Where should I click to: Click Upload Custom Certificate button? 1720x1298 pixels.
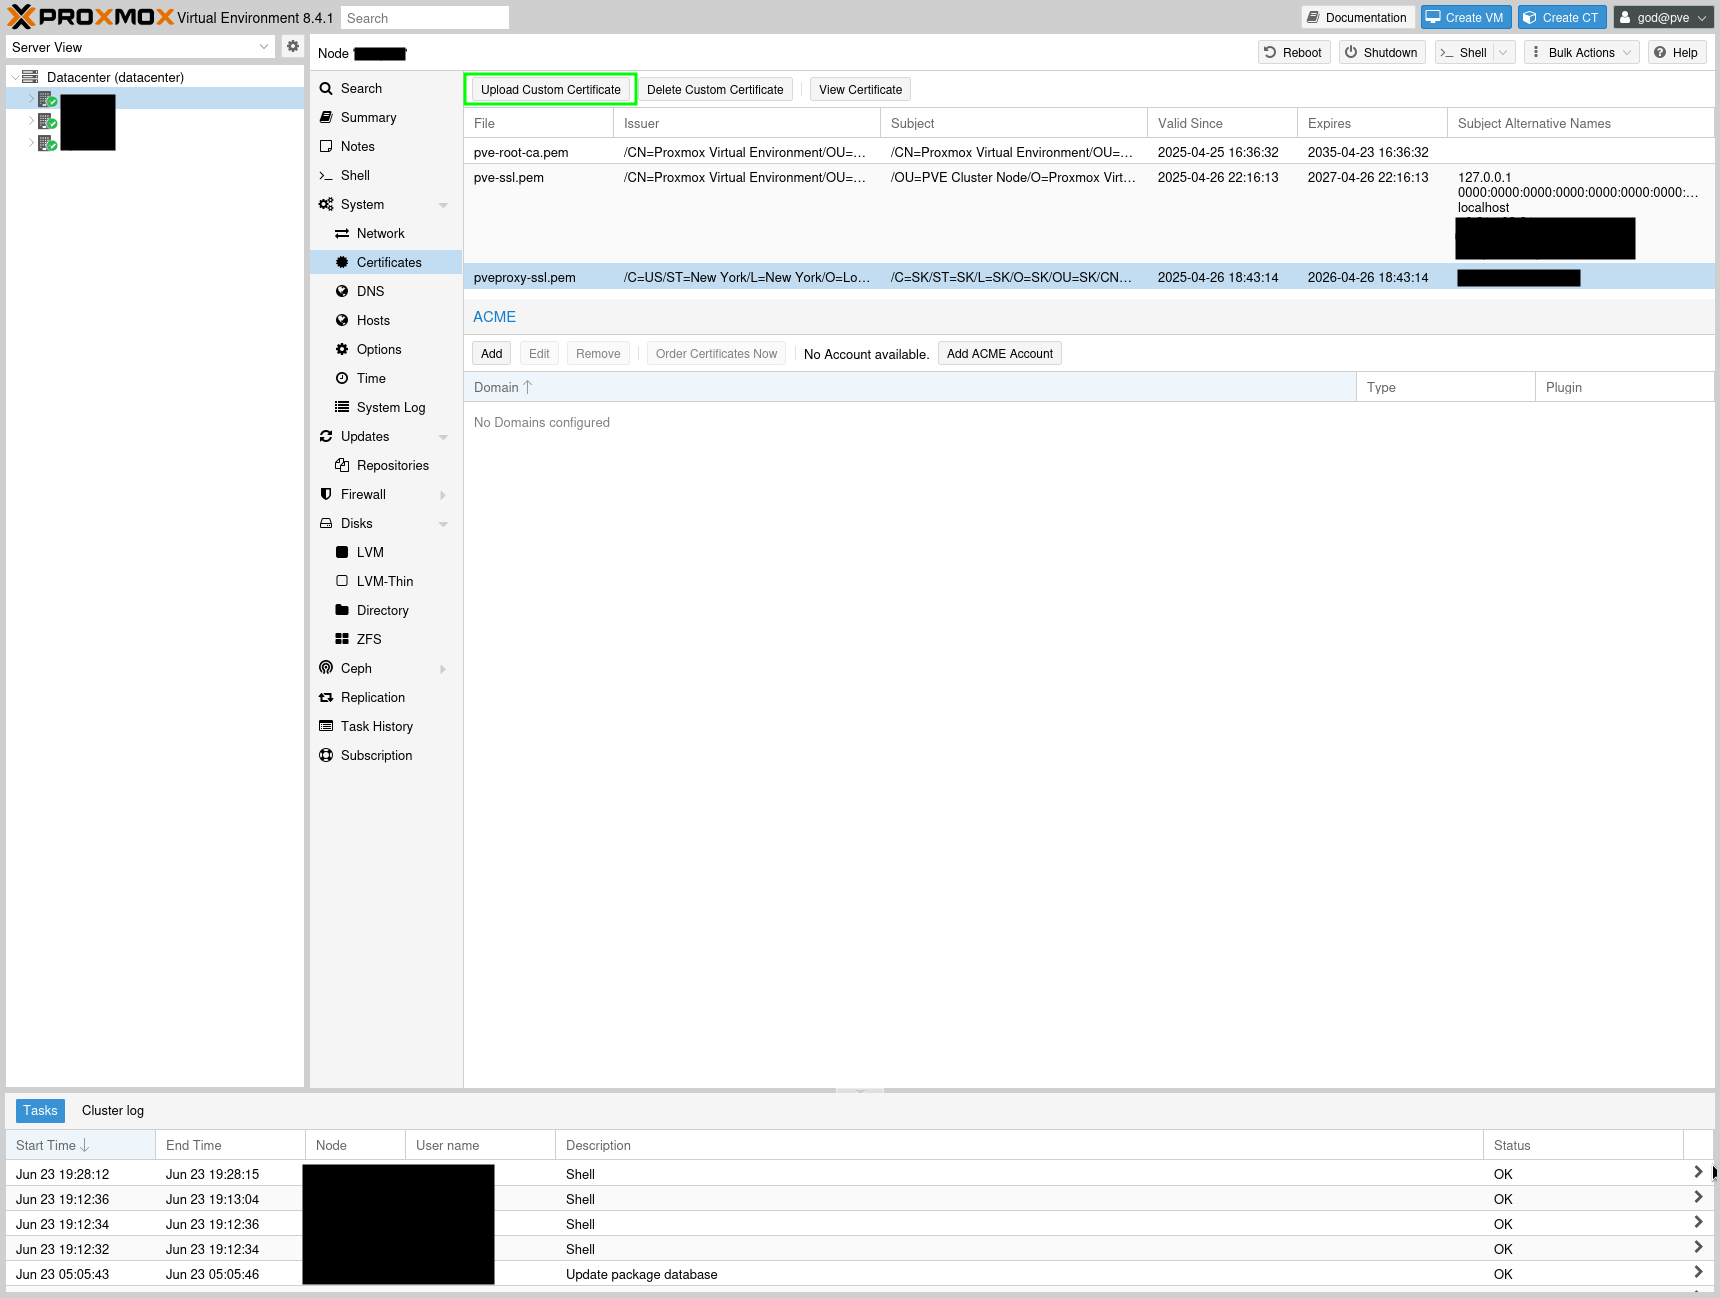[551, 89]
